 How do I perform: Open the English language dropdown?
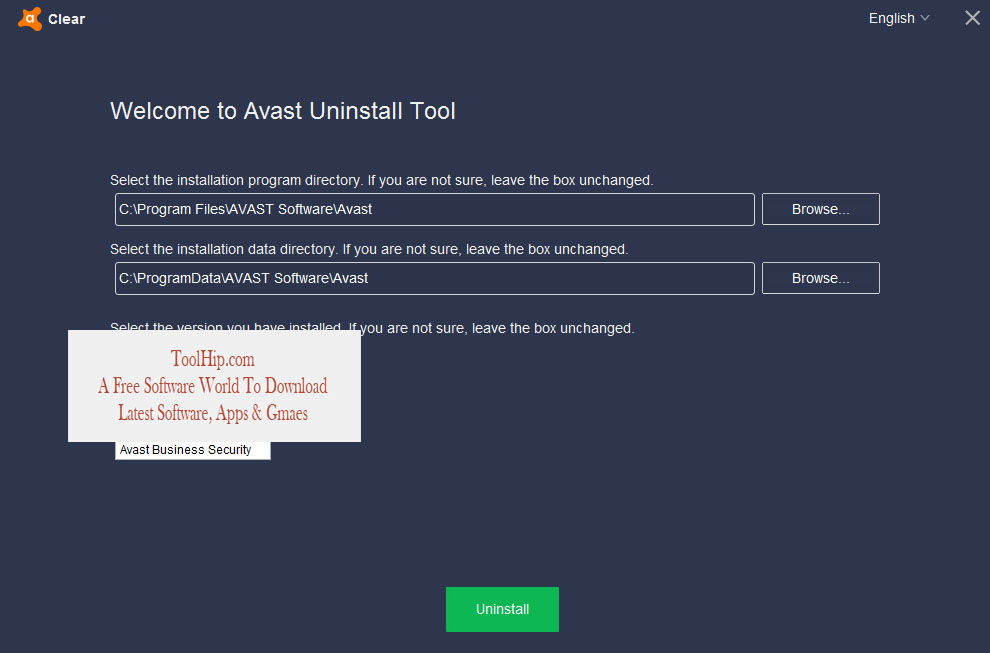898,18
